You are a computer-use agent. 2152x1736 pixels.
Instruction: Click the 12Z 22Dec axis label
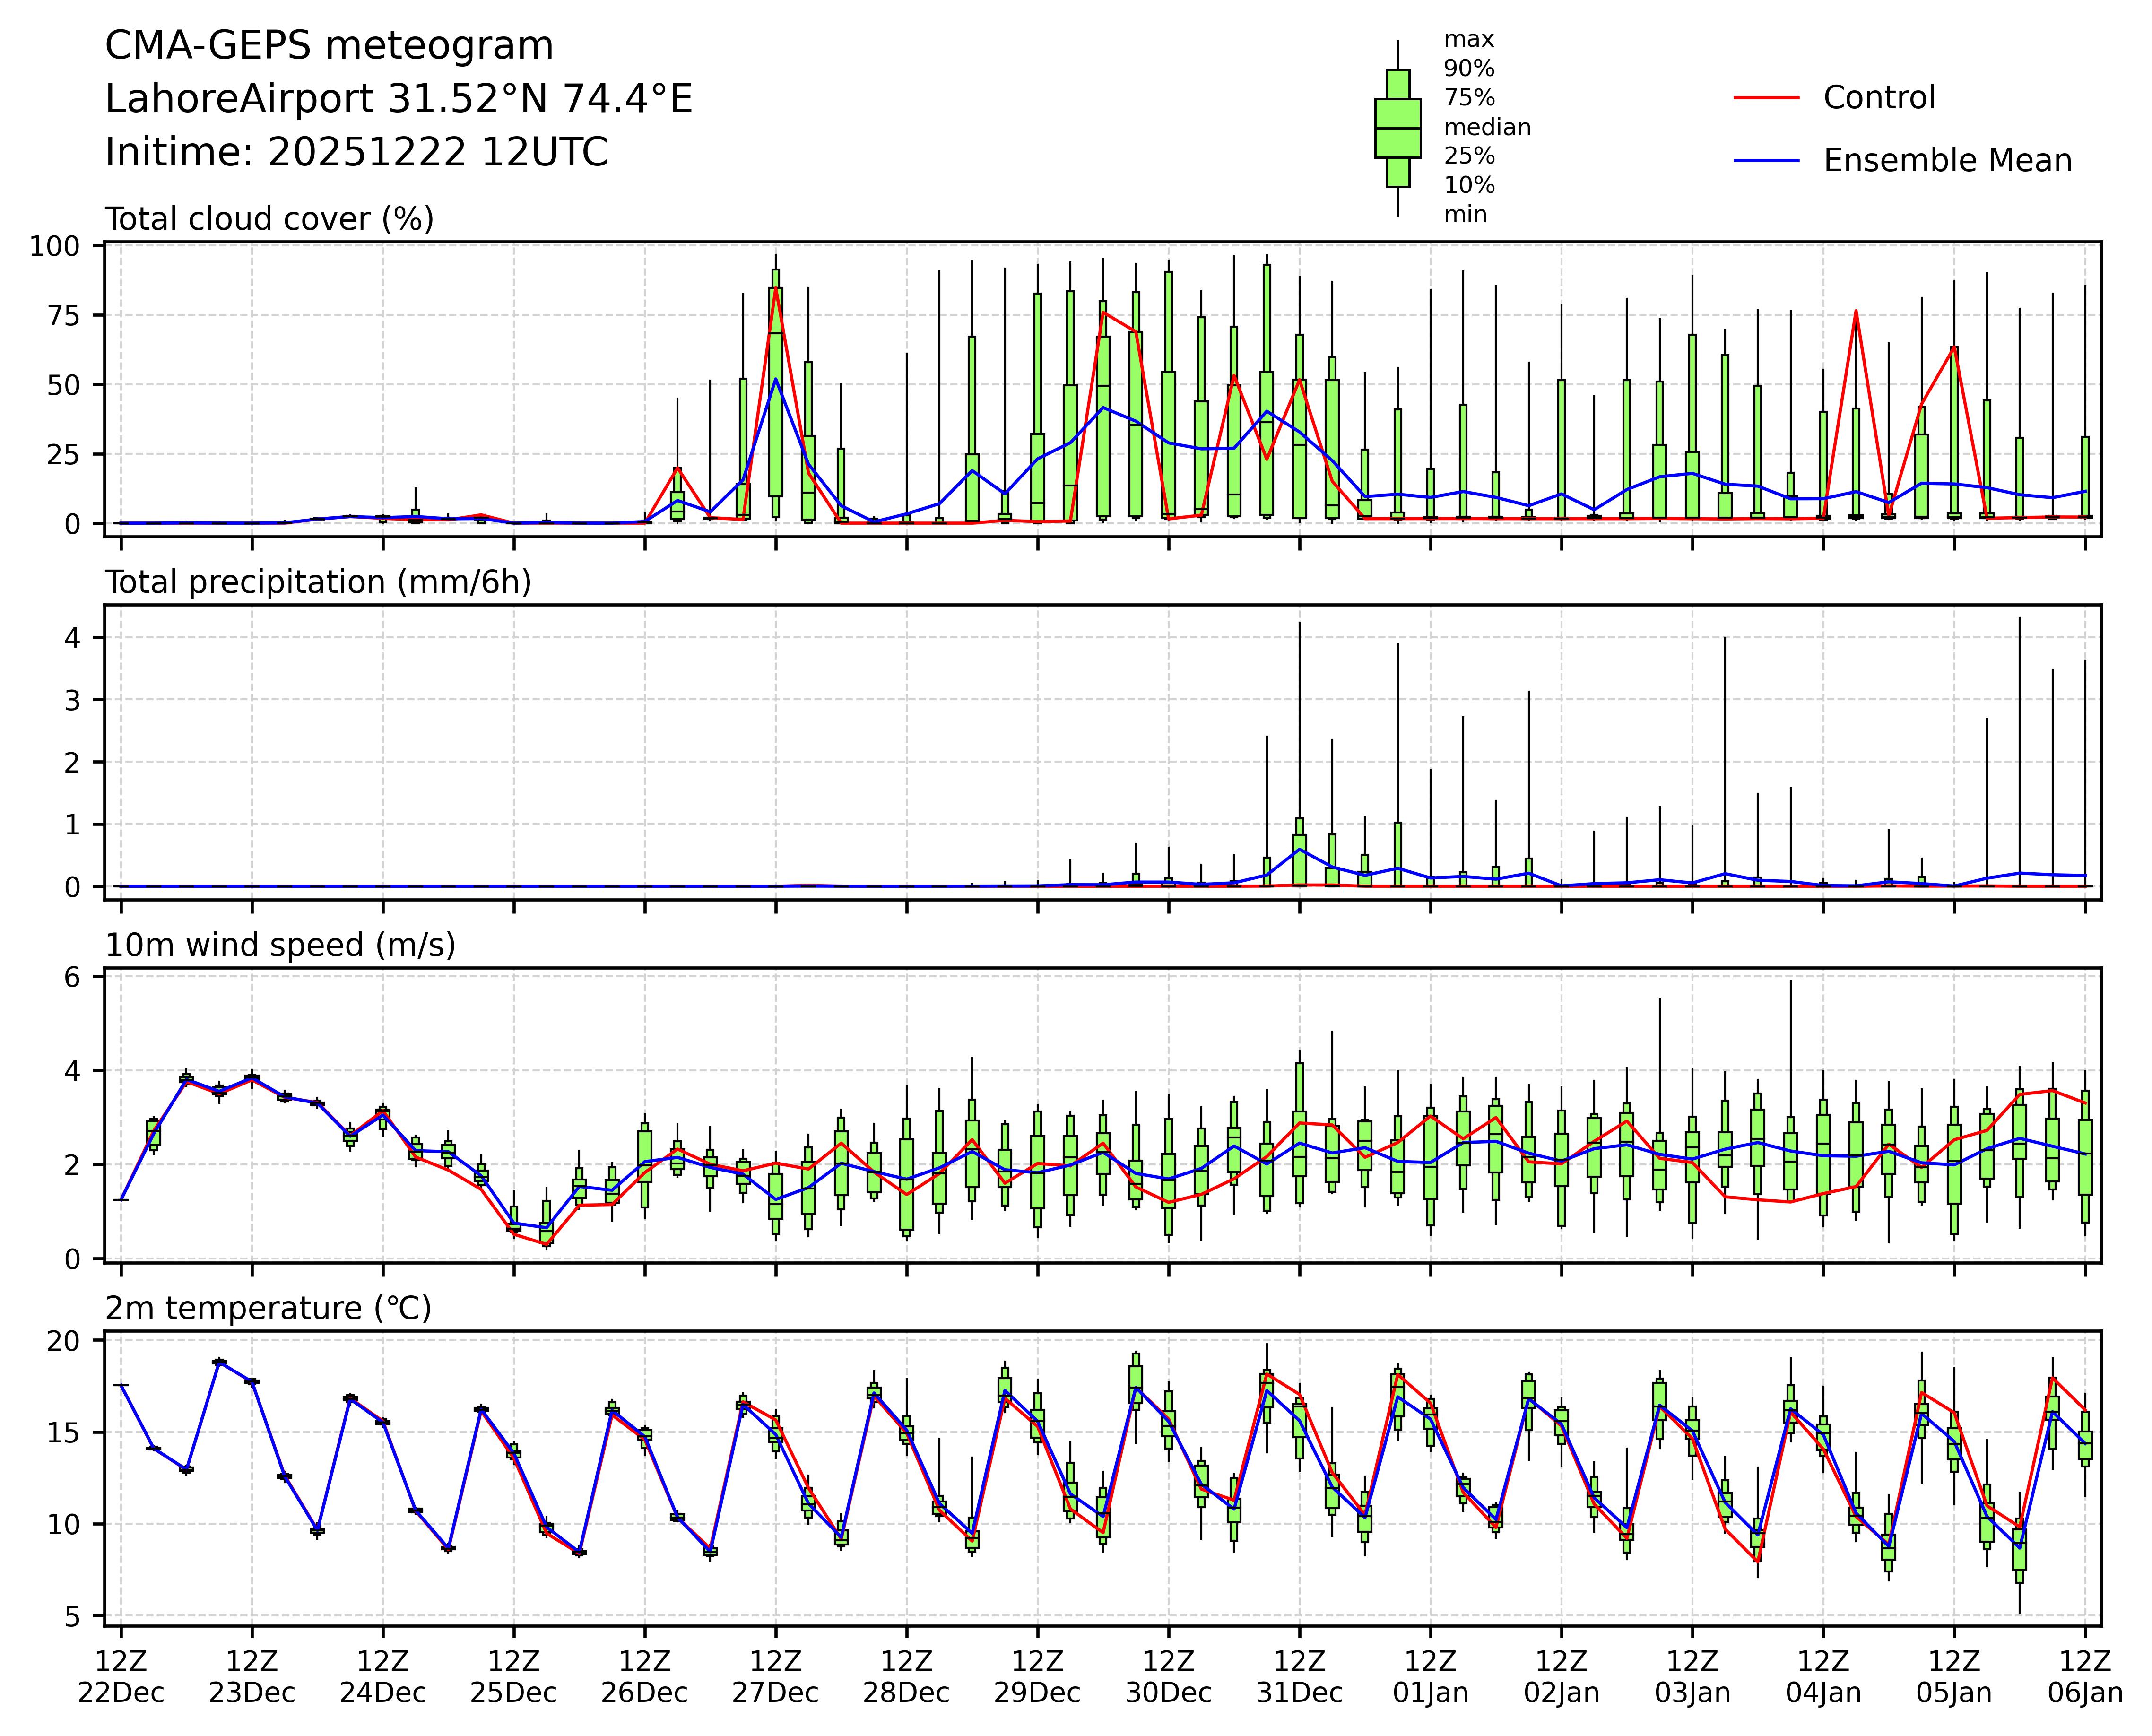pyautogui.click(x=121, y=1677)
